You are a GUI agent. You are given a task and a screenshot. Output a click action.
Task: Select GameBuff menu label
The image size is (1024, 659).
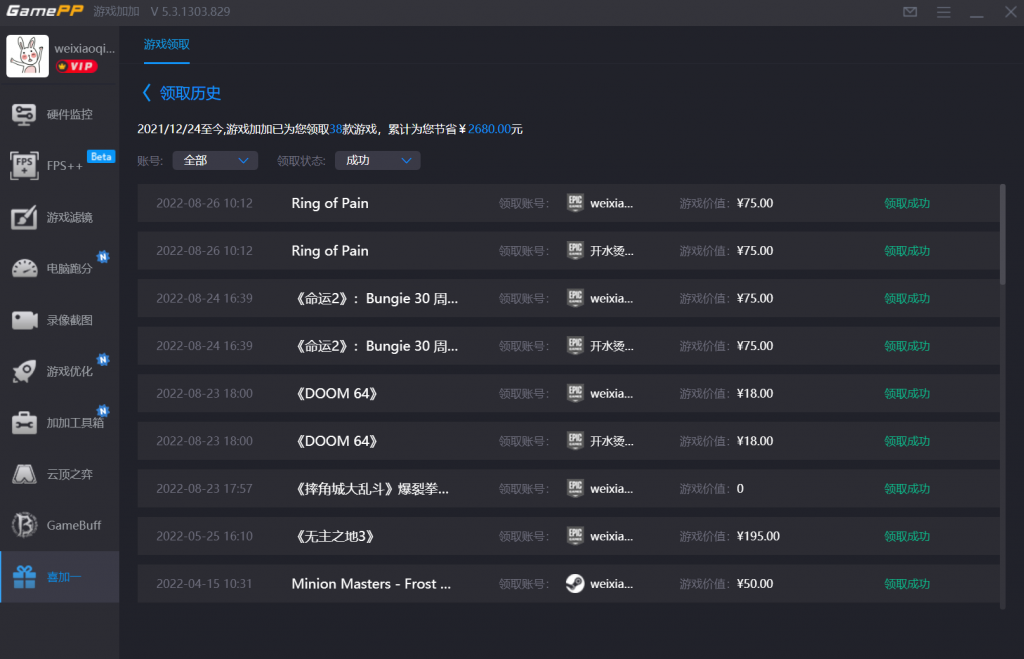click(x=74, y=525)
